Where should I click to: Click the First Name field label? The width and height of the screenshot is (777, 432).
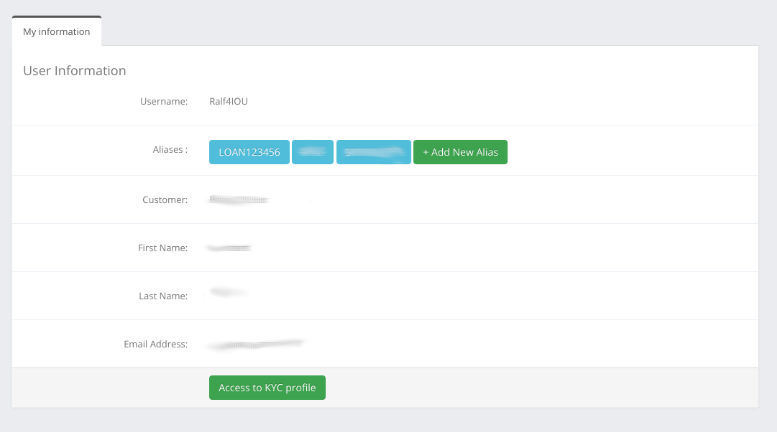coord(162,247)
